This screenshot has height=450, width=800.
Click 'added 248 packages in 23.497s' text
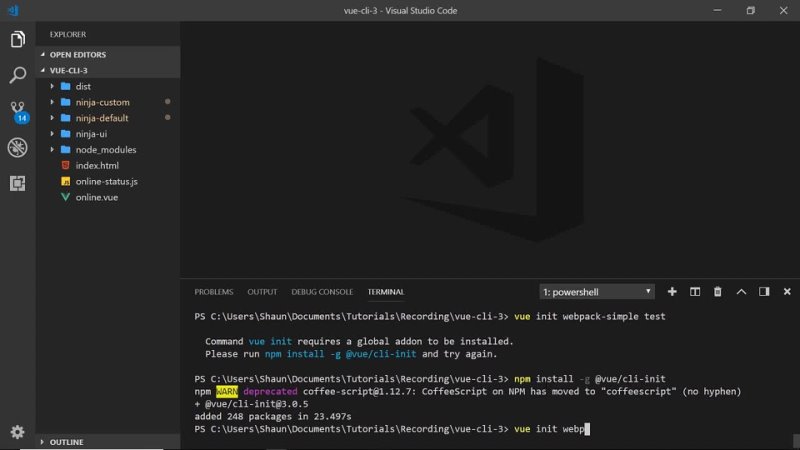tap(273, 416)
